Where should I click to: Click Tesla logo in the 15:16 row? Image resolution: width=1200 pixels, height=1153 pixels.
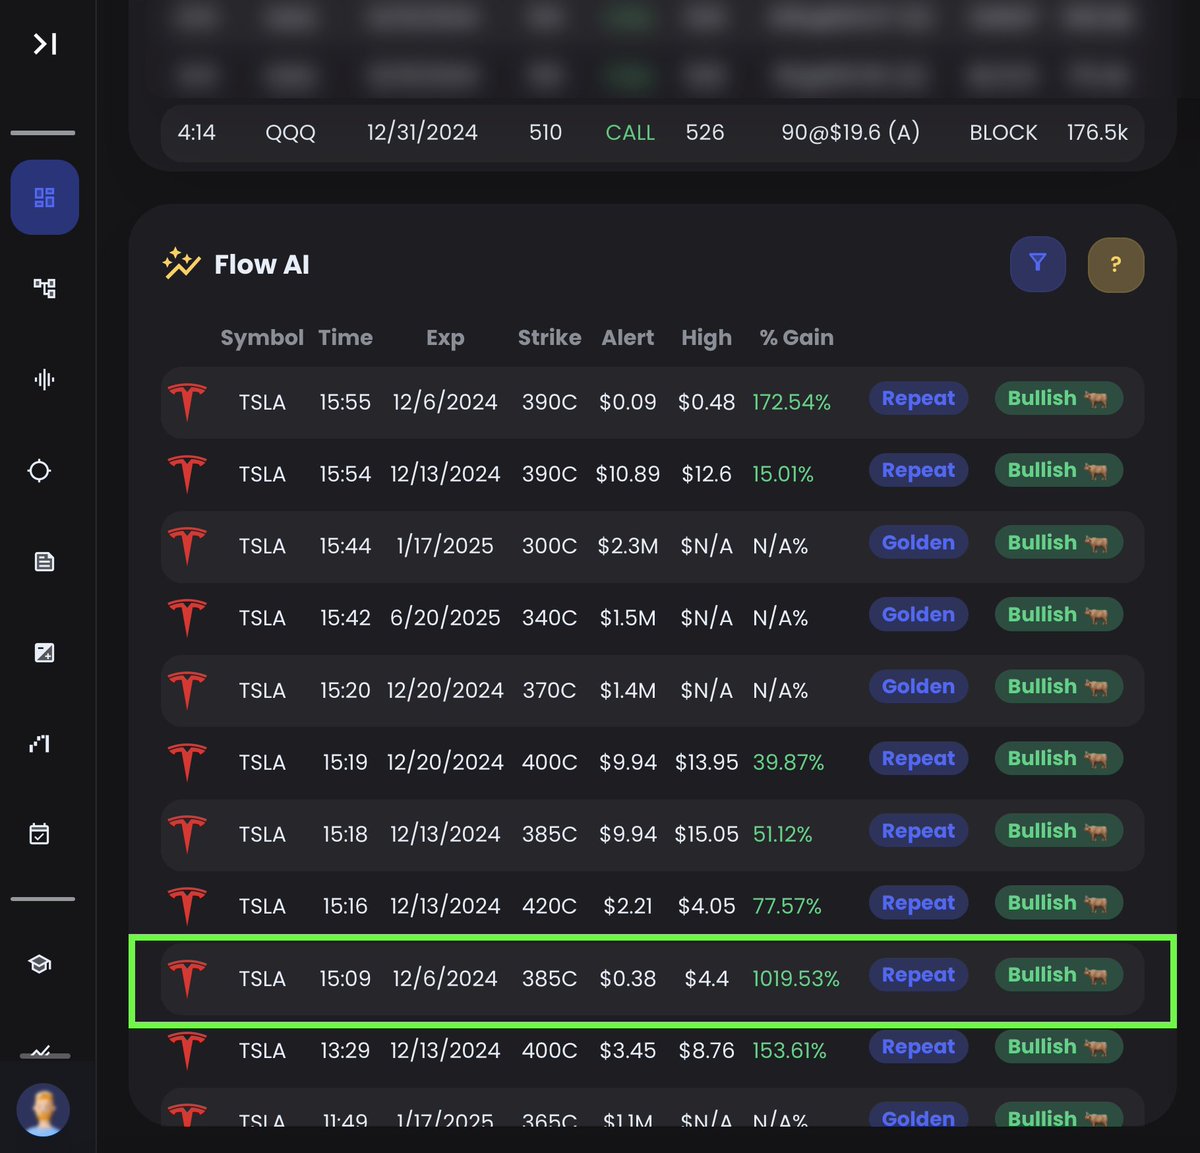pos(187,906)
